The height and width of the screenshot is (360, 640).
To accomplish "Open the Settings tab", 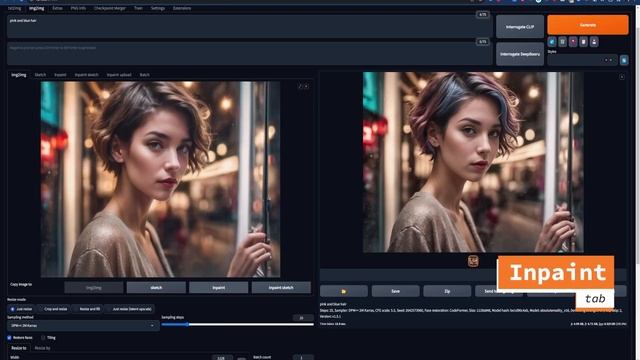I will coord(158,8).
